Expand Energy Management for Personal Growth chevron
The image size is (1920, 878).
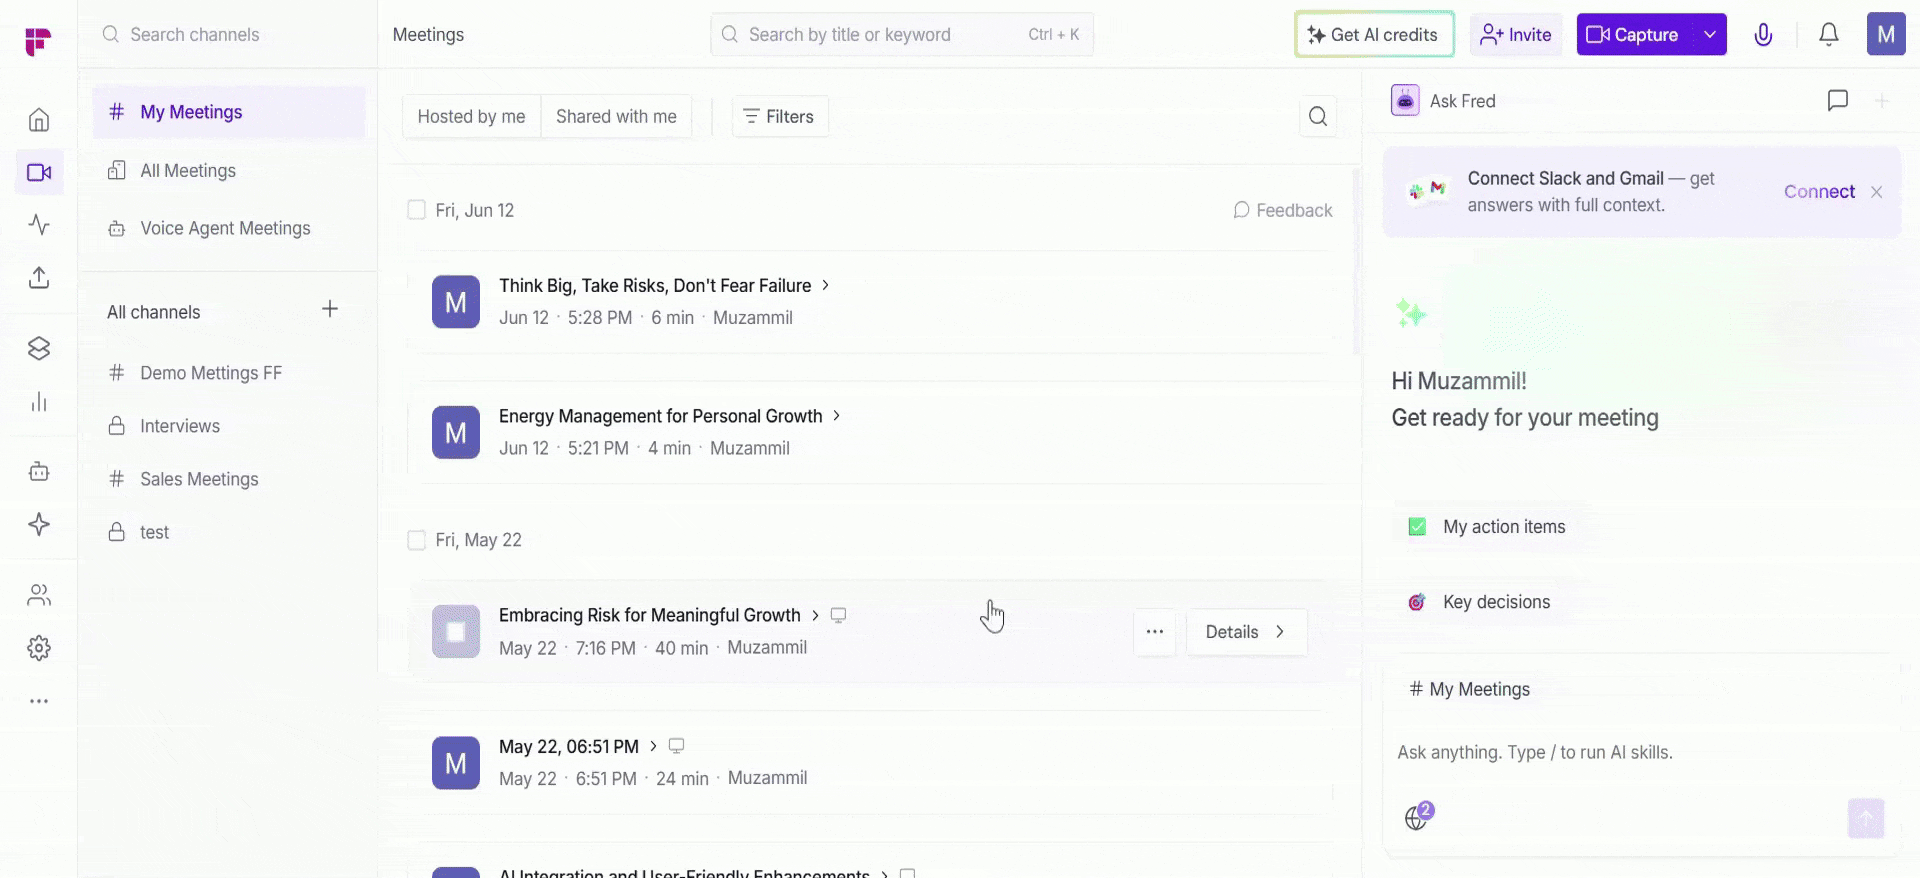pyautogui.click(x=837, y=416)
